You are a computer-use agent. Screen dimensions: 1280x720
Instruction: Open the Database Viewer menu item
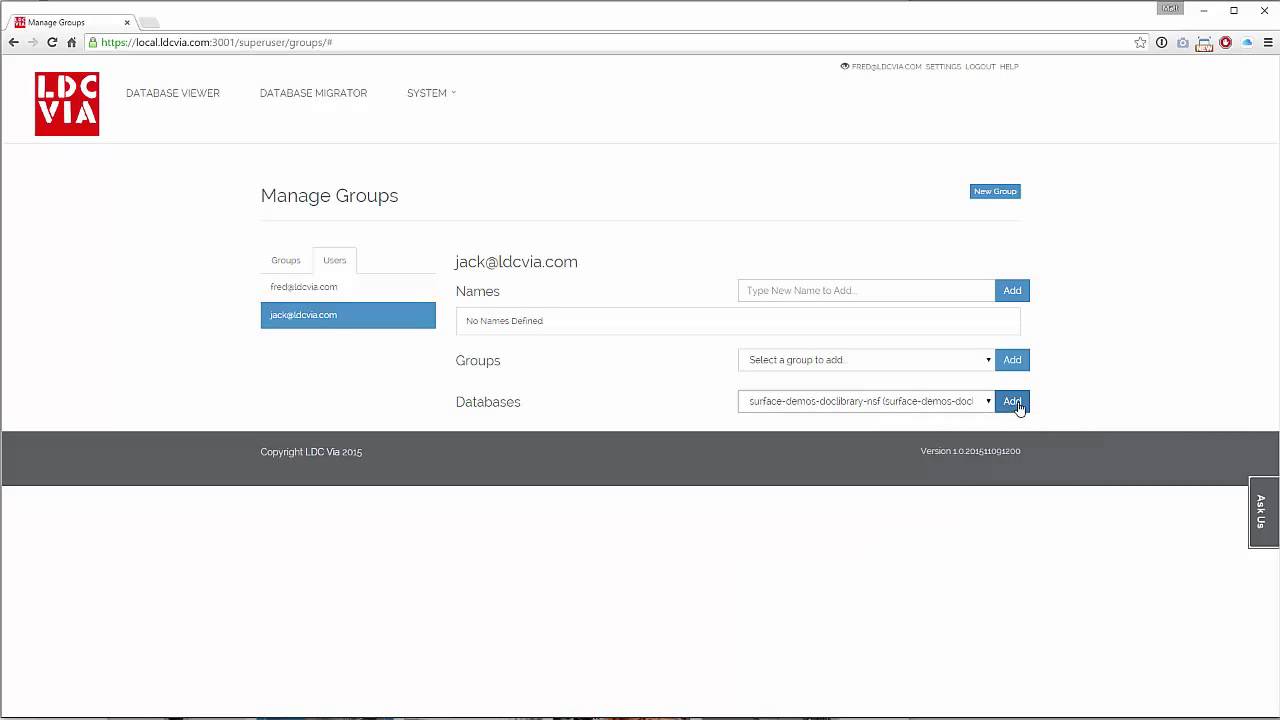point(173,93)
